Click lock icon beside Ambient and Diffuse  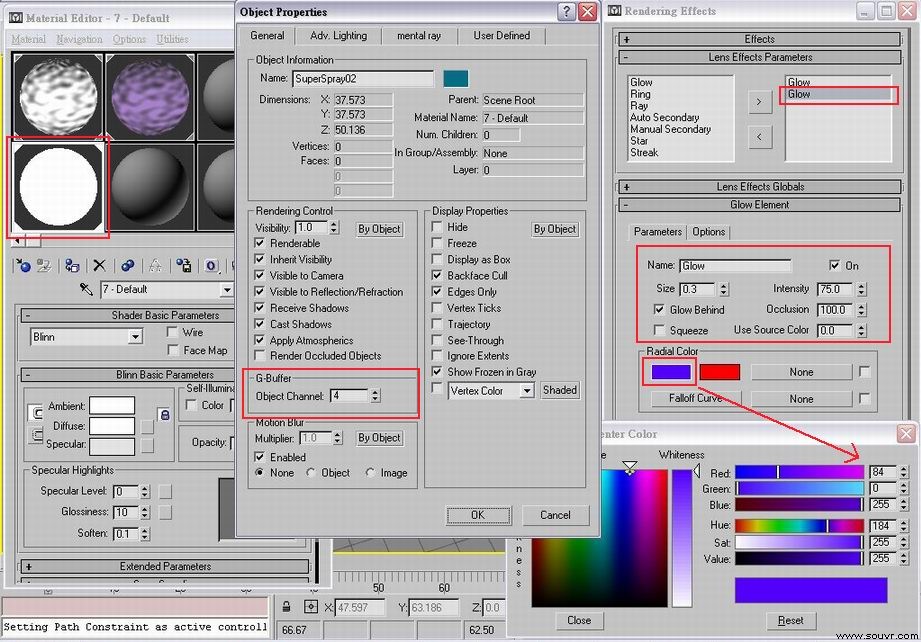click(165, 415)
